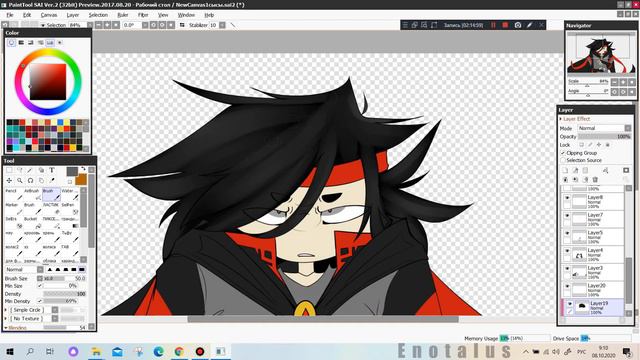Expand the Simple Circle brush shape
This screenshot has width=640, height=360.
point(6,310)
